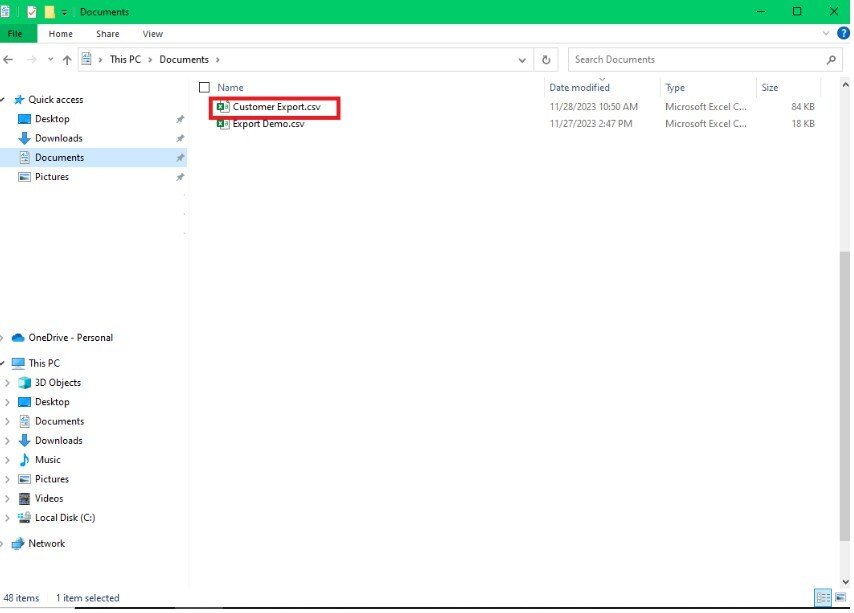Click the New Folder icon in title bar
This screenshot has height=613, width=854.
(x=49, y=12)
